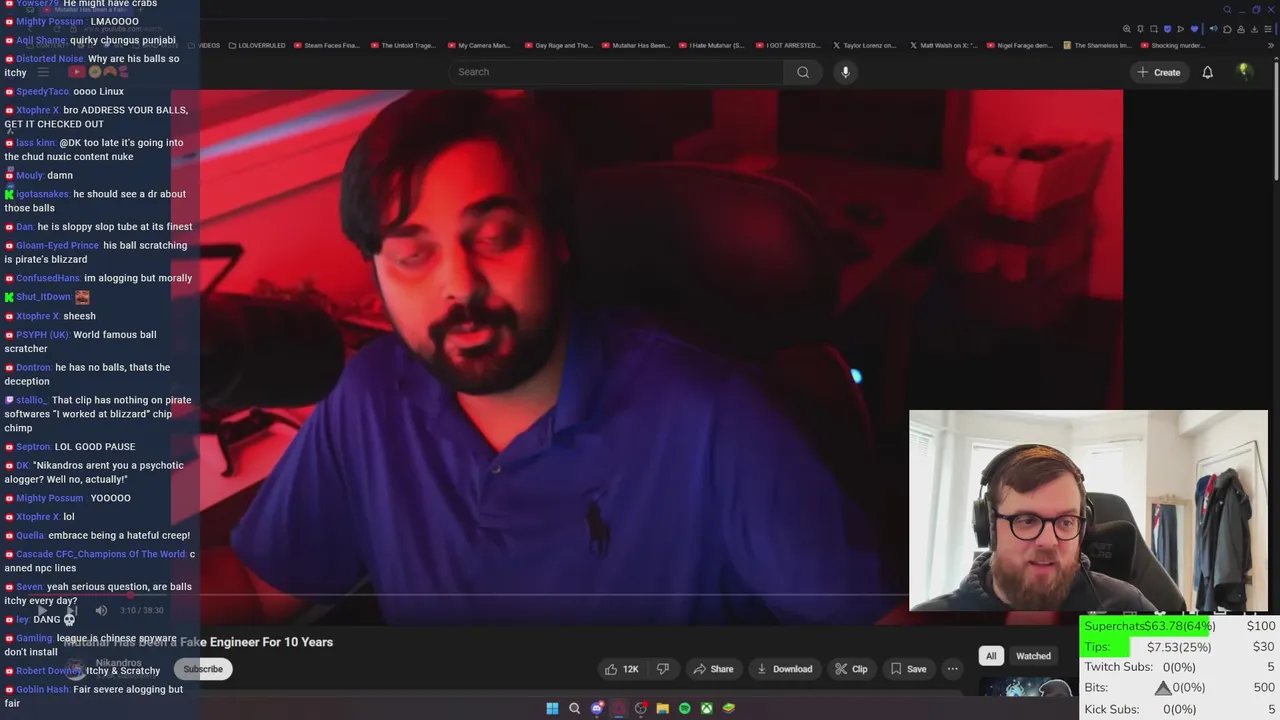Viewport: 1280px width, 720px height.
Task: Open Windows taskbar search
Action: pyautogui.click(x=574, y=708)
